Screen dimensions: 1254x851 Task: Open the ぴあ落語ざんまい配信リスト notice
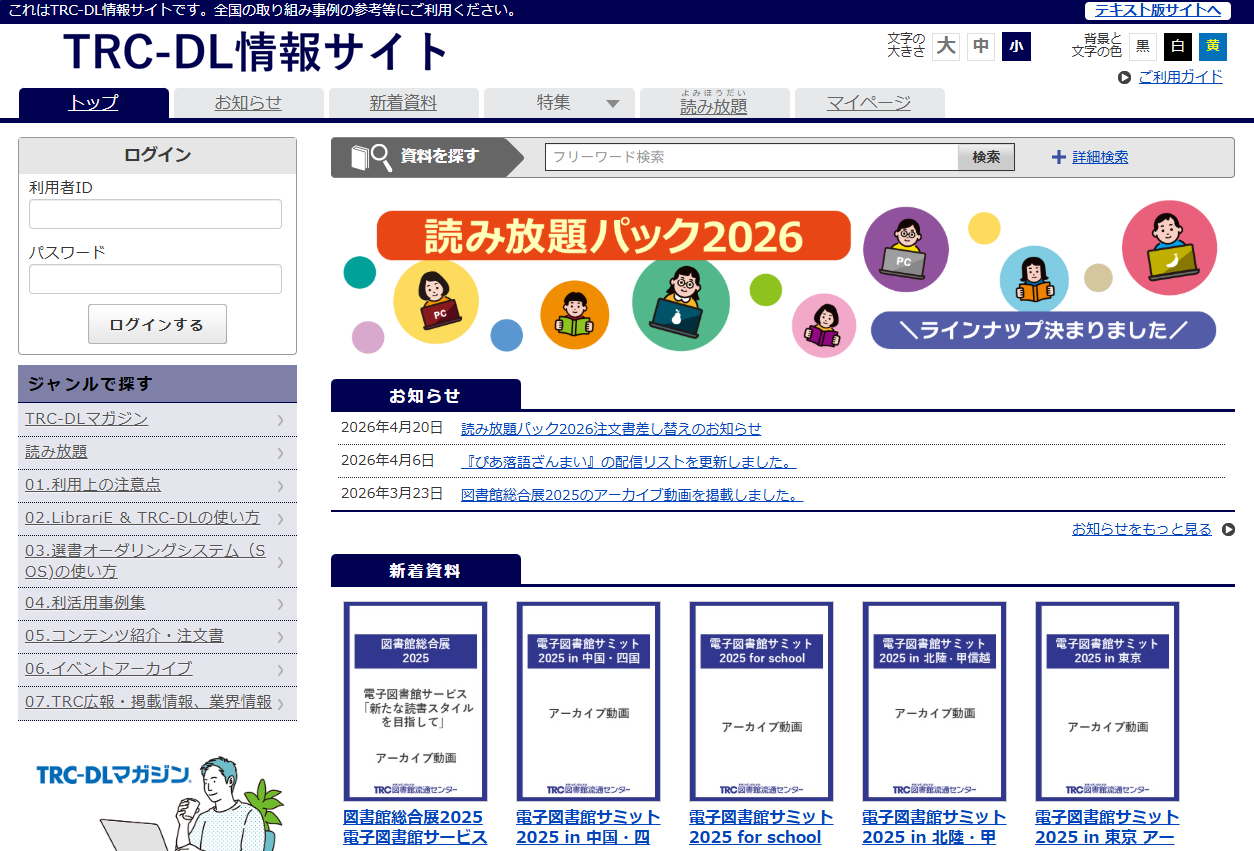coord(628,461)
